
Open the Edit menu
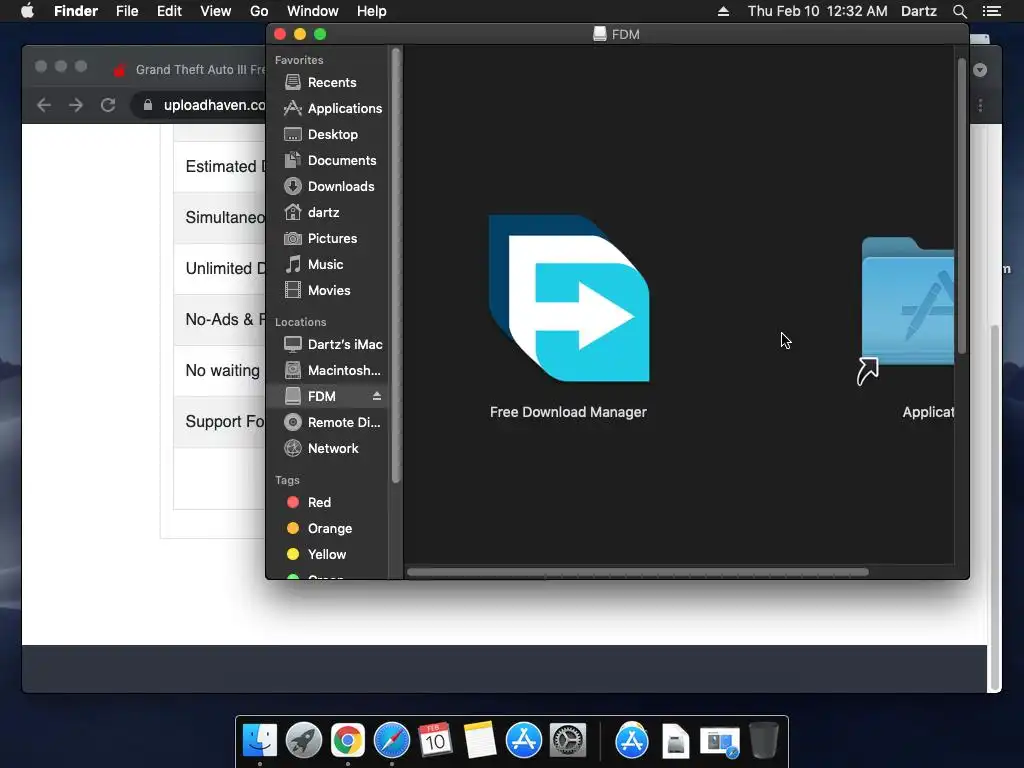(169, 11)
